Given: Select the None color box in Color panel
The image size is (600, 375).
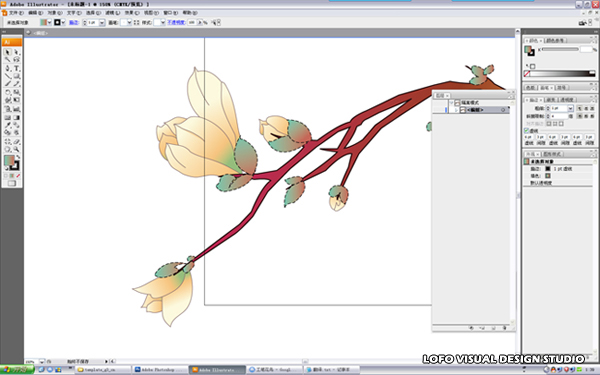Looking at the screenshot, I should 527,74.
